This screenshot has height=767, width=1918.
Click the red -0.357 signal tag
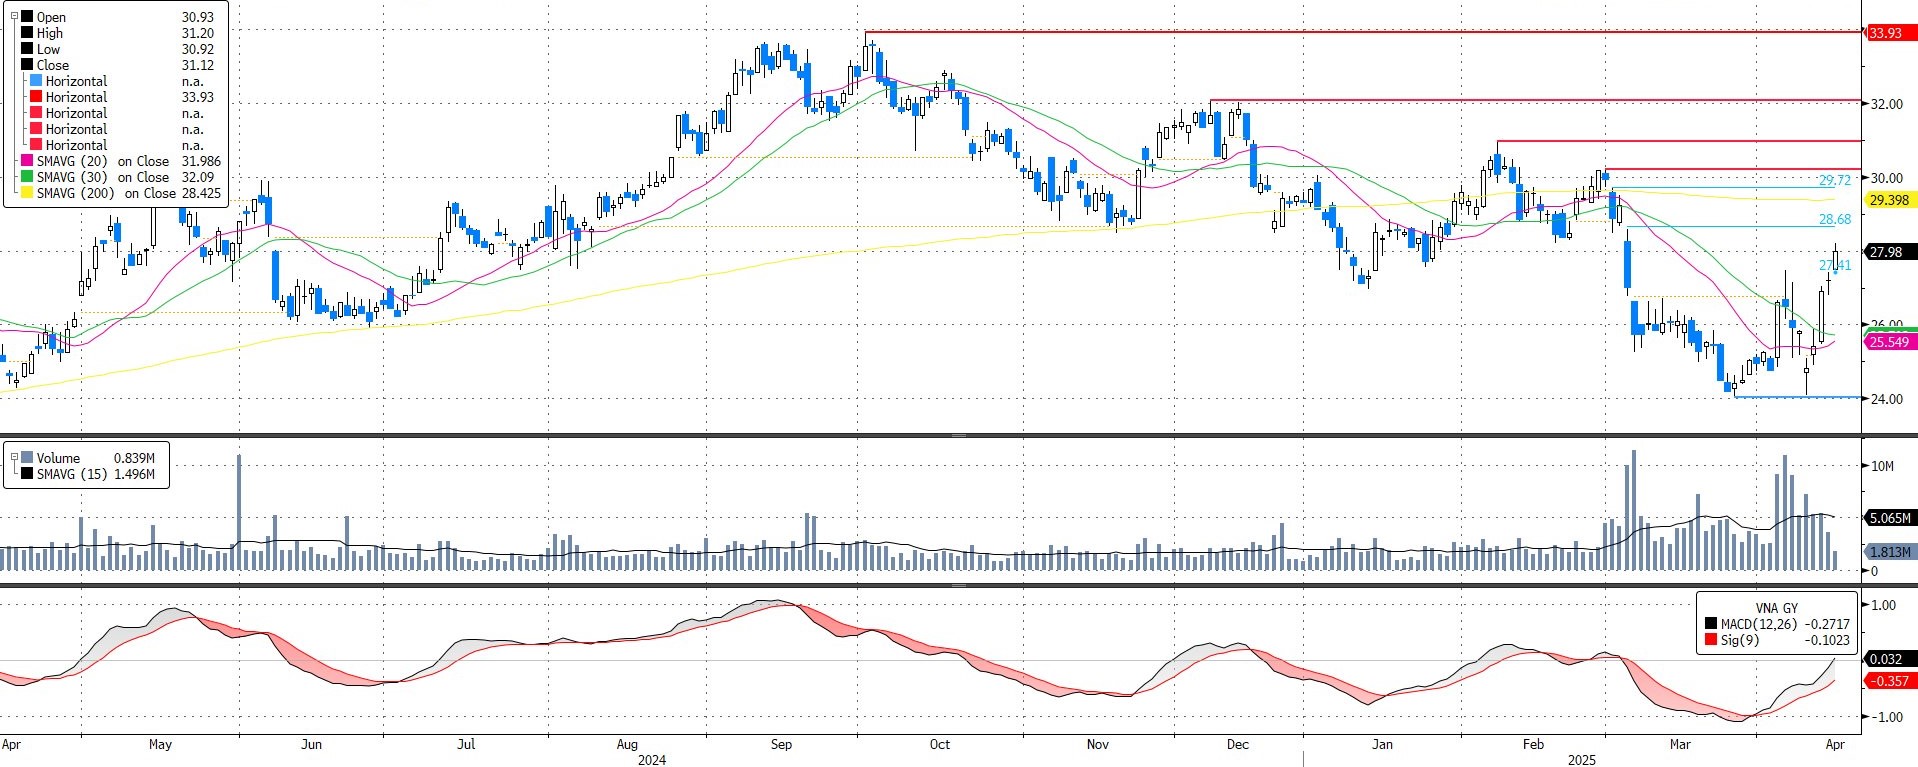click(1889, 681)
